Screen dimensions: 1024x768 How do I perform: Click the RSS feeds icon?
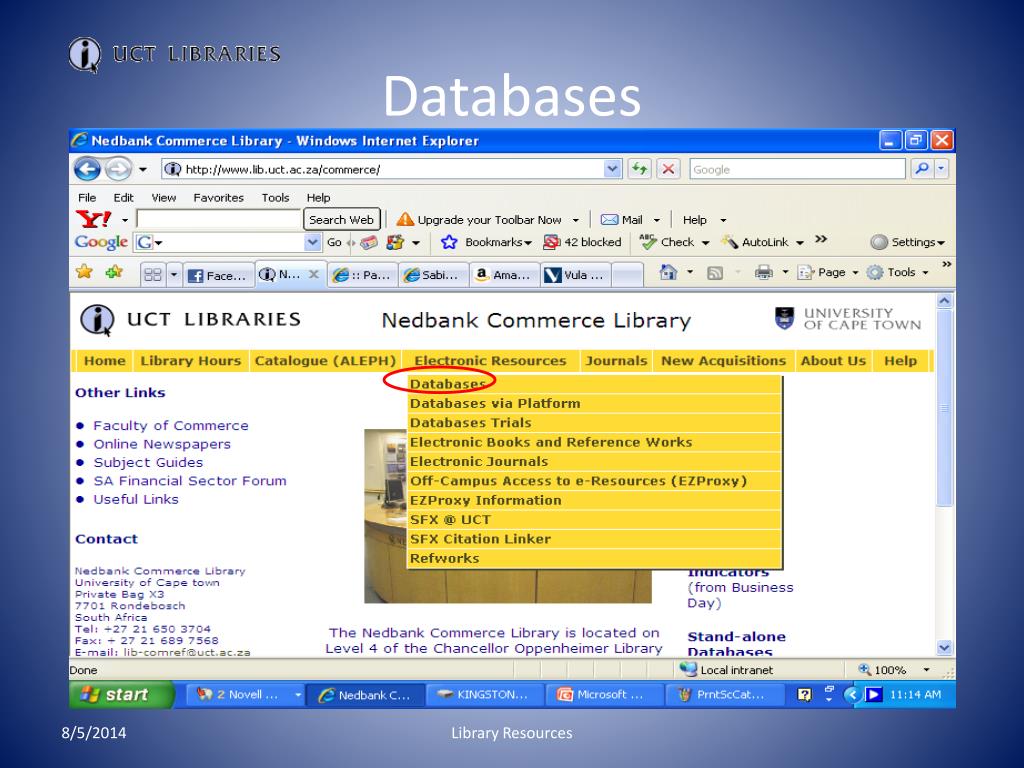[x=715, y=273]
